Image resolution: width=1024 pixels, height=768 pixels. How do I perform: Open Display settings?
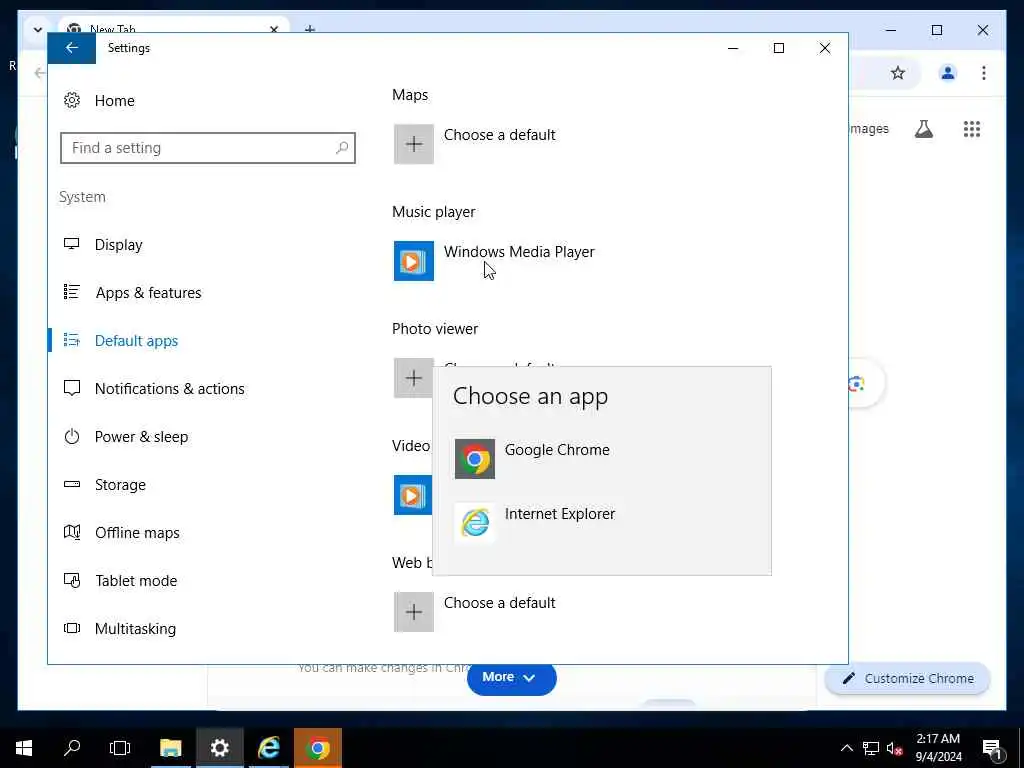click(118, 245)
